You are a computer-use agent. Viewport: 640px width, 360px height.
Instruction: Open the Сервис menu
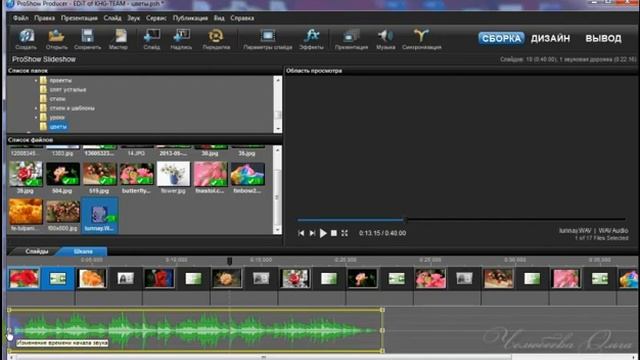(x=156, y=18)
